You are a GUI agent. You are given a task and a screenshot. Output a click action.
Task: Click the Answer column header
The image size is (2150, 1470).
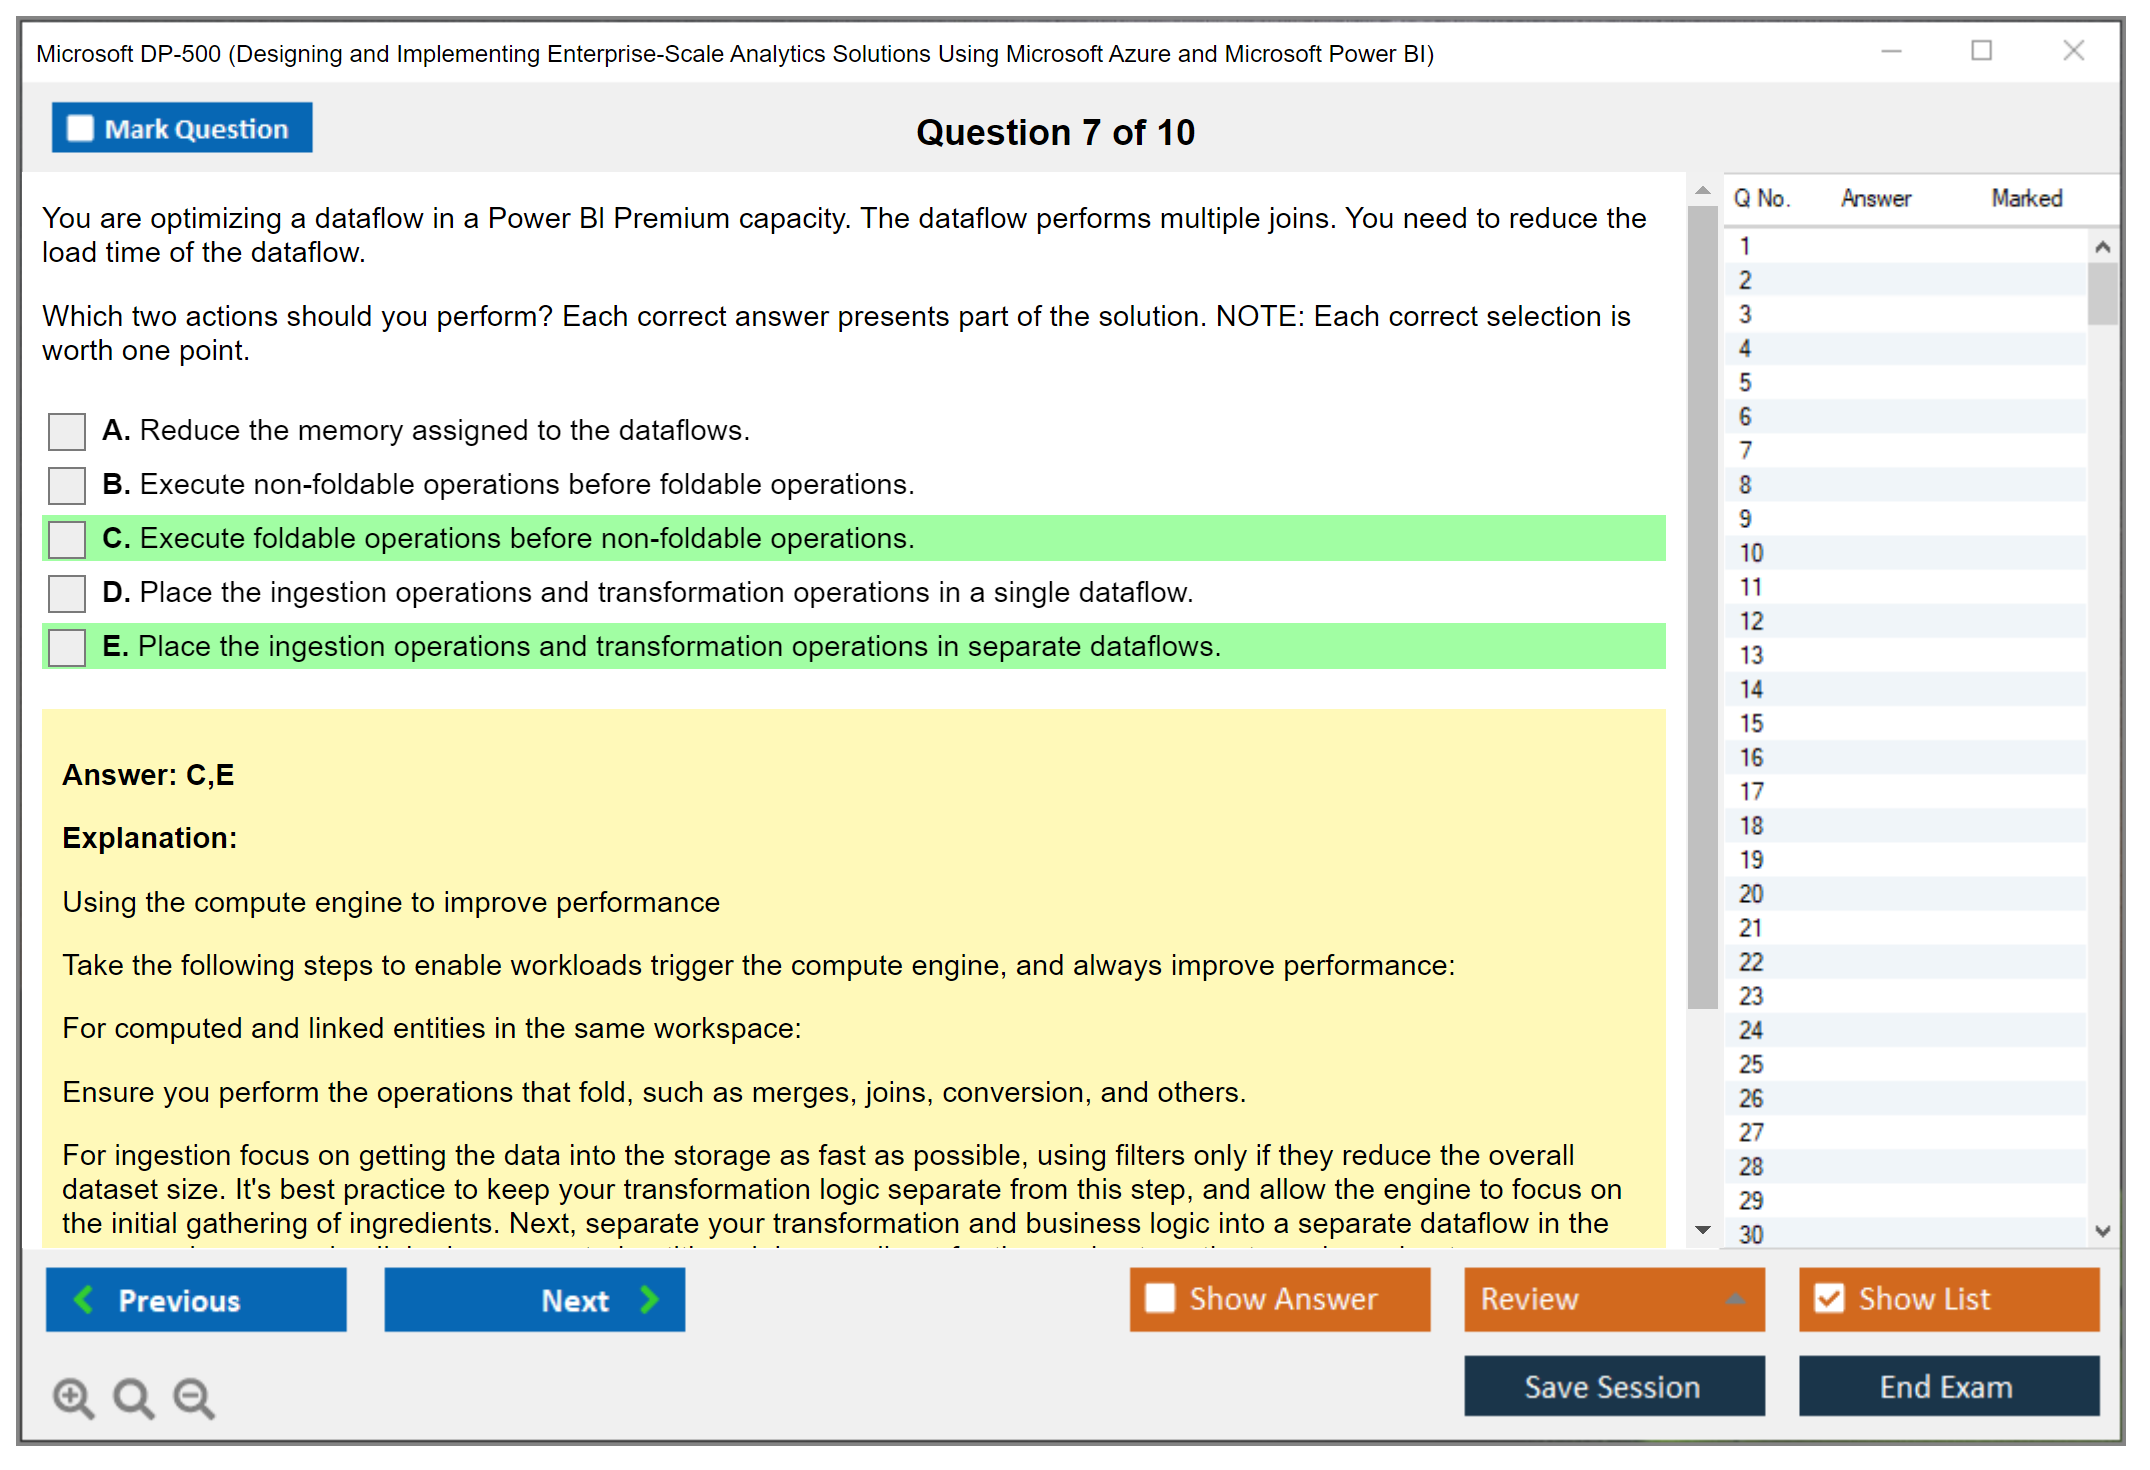click(1875, 198)
